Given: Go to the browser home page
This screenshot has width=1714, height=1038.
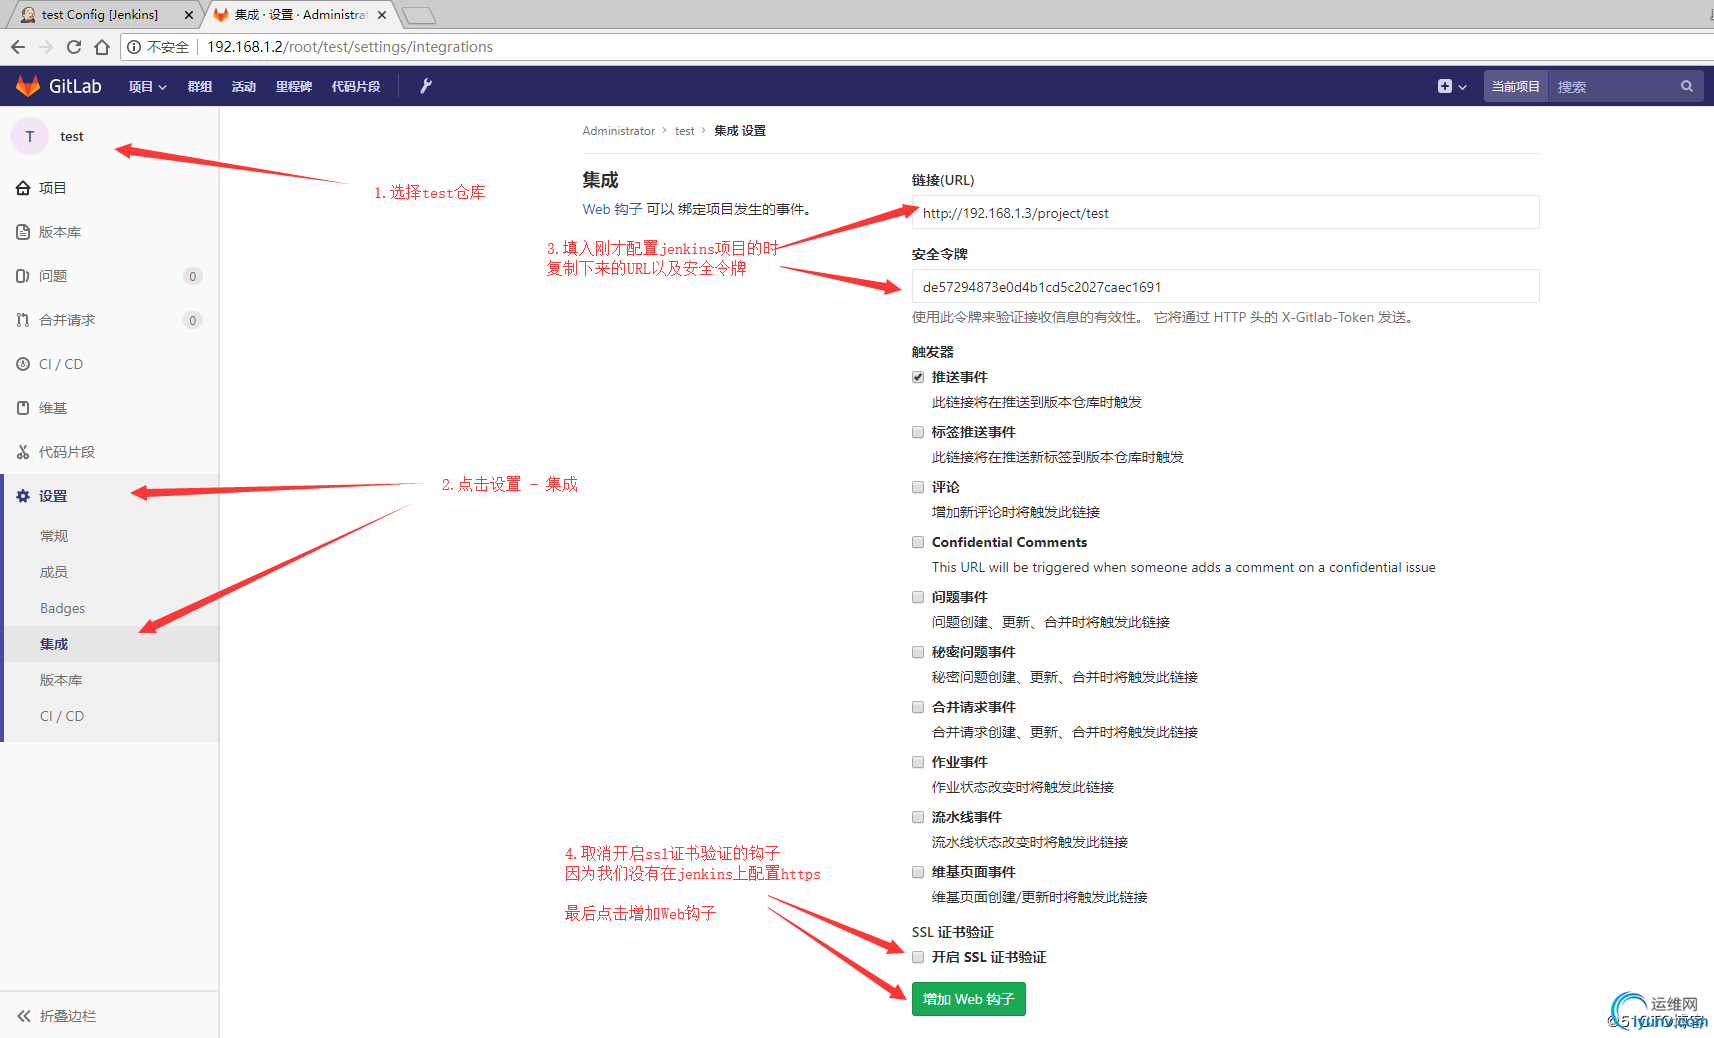Looking at the screenshot, I should point(102,47).
